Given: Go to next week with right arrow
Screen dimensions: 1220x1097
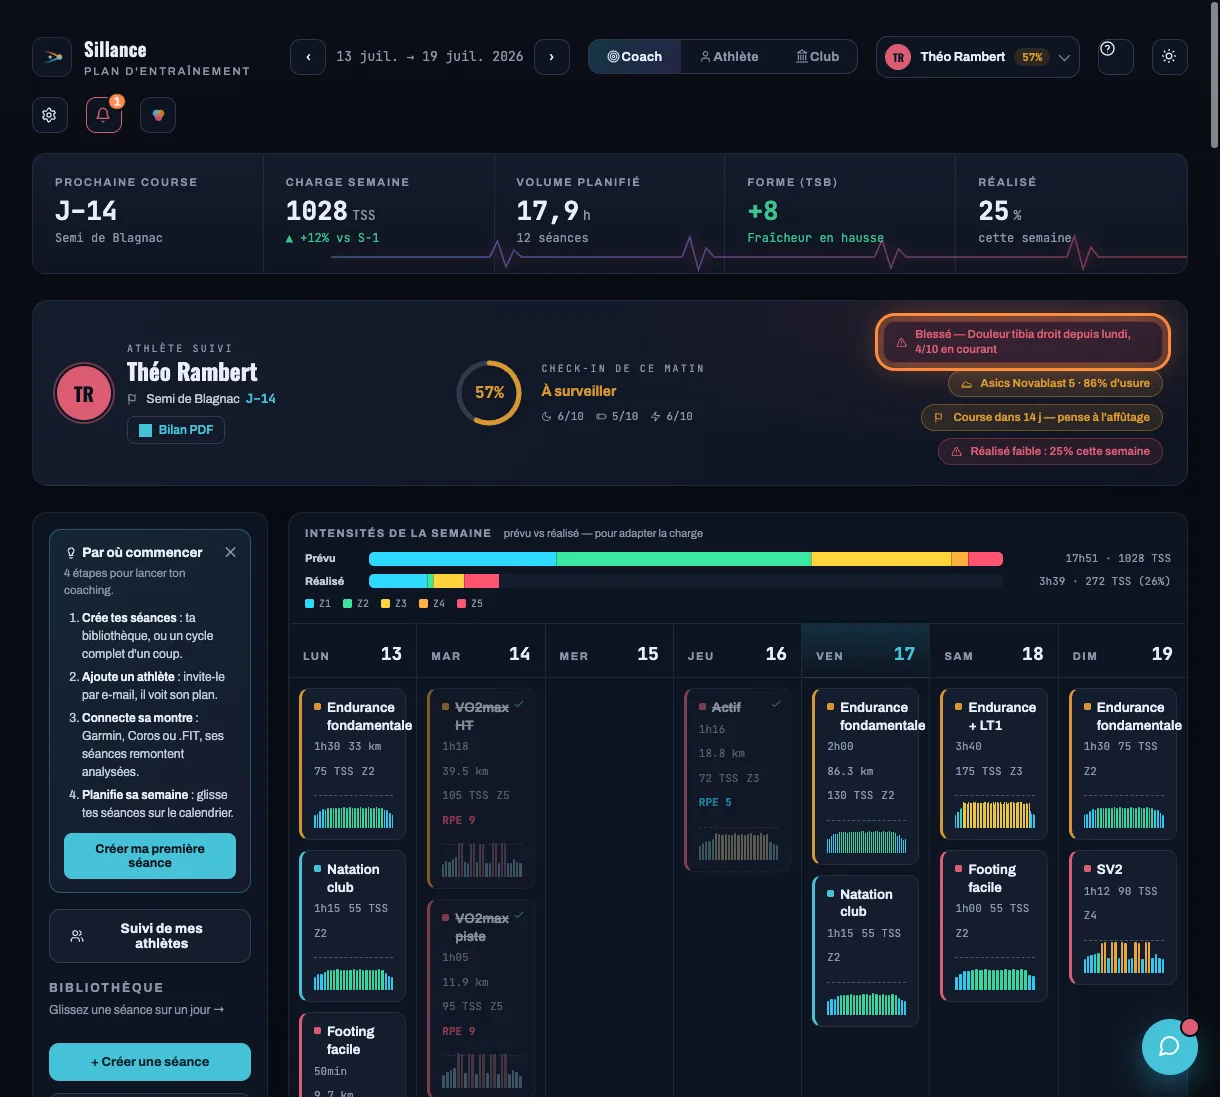Looking at the screenshot, I should (x=552, y=57).
